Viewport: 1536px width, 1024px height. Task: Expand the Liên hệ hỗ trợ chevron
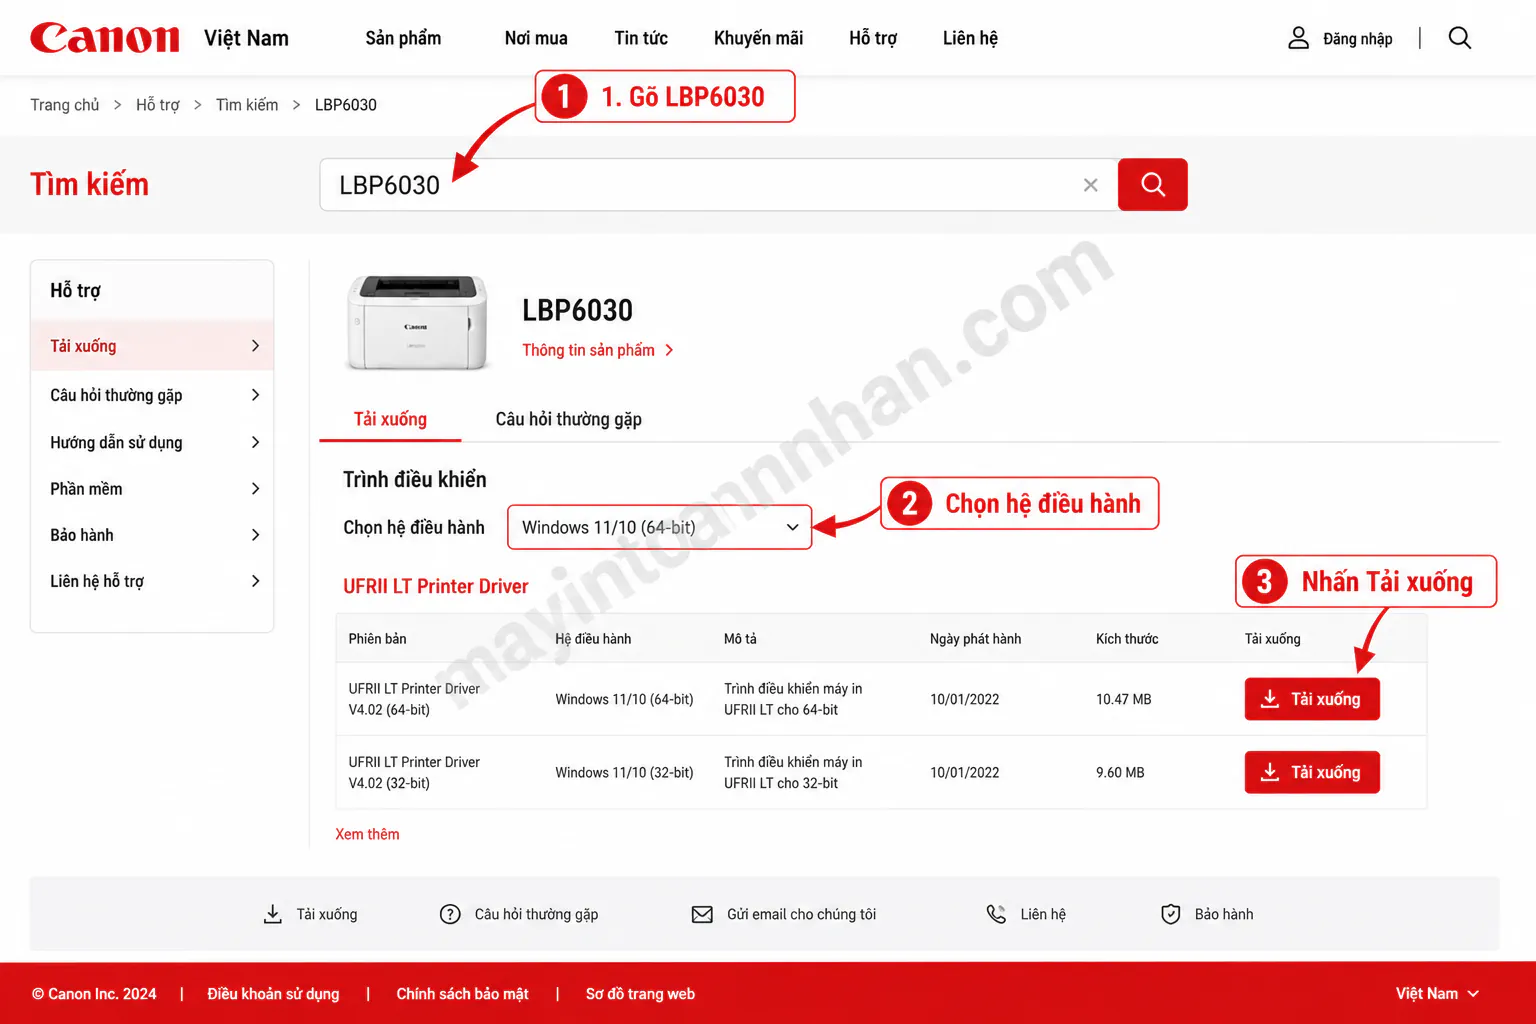click(x=255, y=581)
